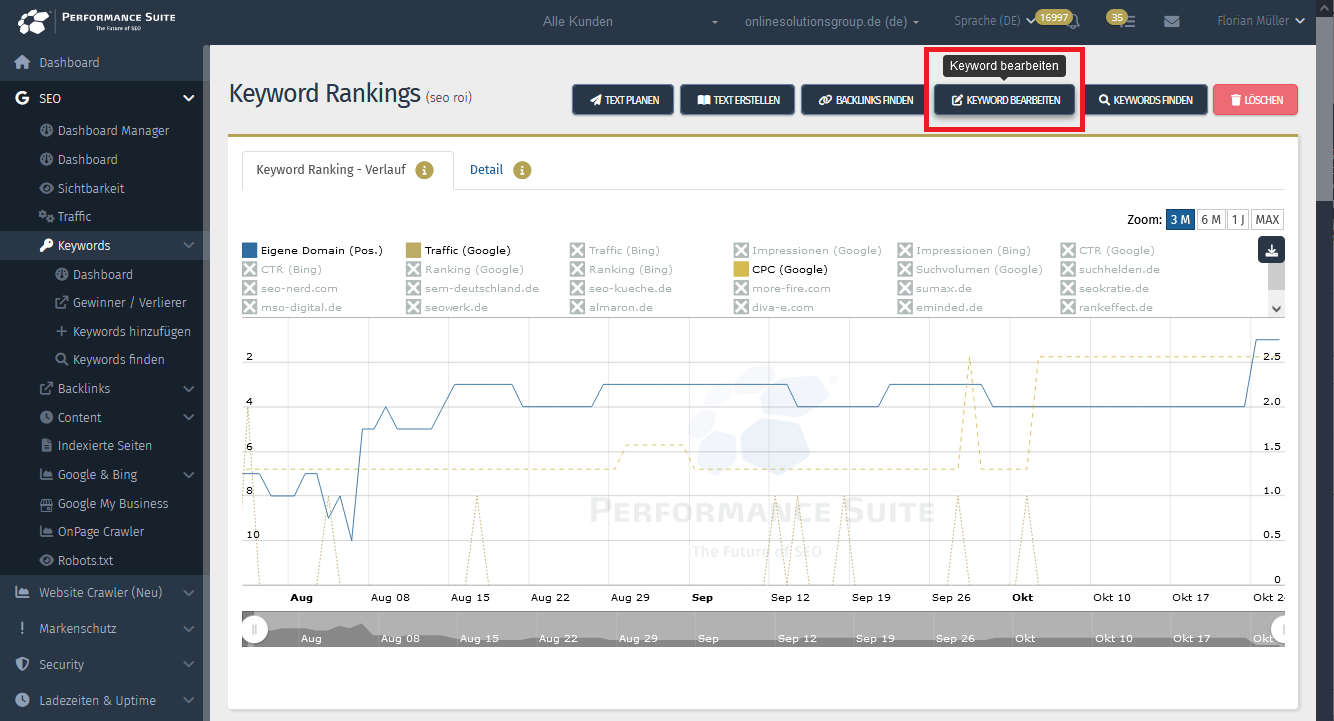Click the Text erstellen button
The height and width of the screenshot is (721, 1334).
[738, 100]
